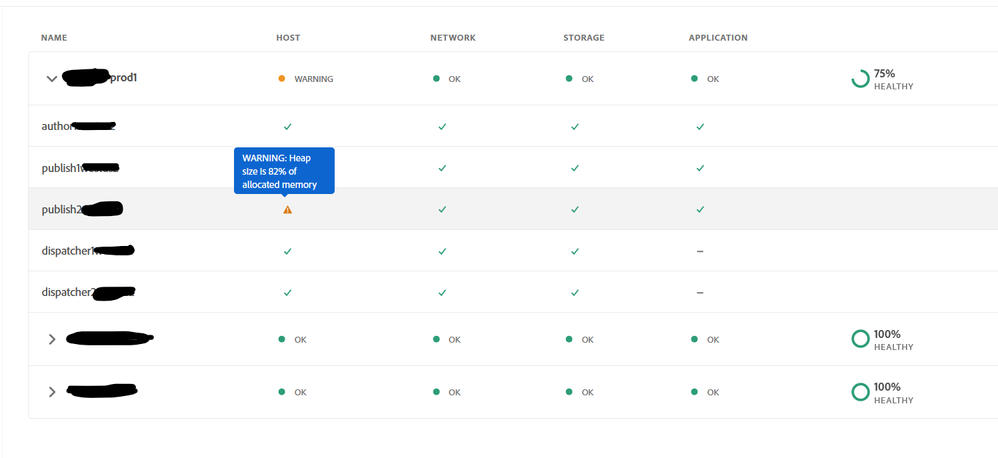Click the host checkmark in author row

click(287, 127)
